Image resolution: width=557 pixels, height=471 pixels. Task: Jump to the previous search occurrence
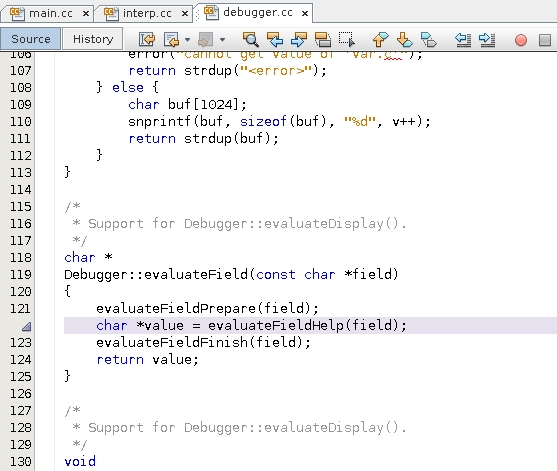click(275, 39)
